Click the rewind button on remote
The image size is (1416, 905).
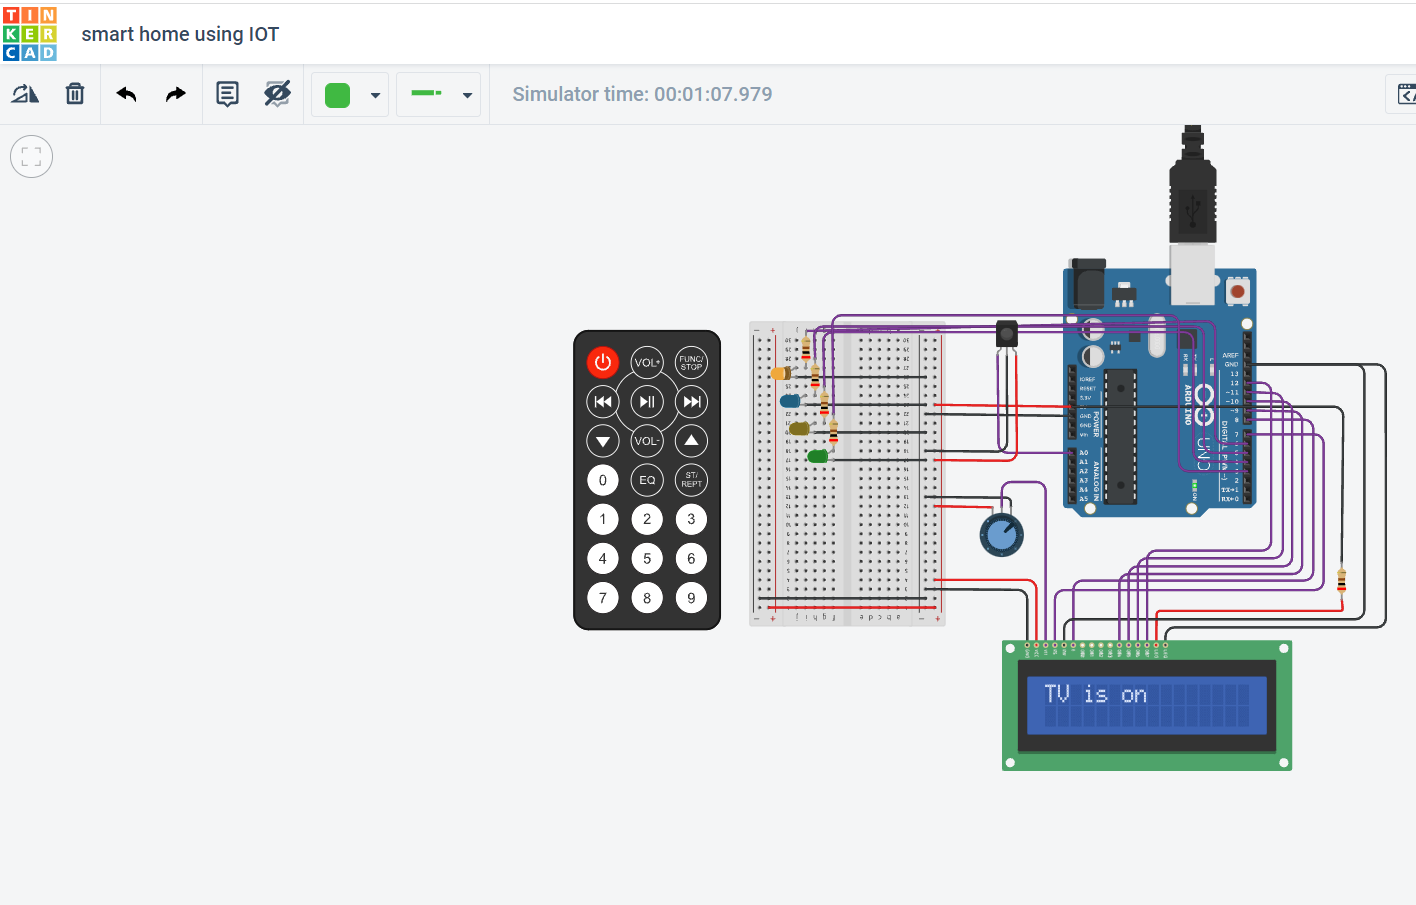coord(603,402)
